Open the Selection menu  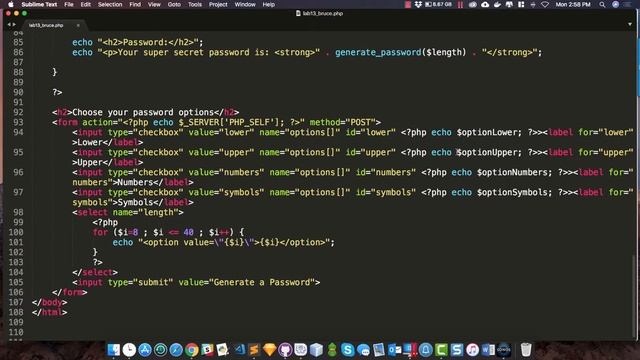pos(110,4)
